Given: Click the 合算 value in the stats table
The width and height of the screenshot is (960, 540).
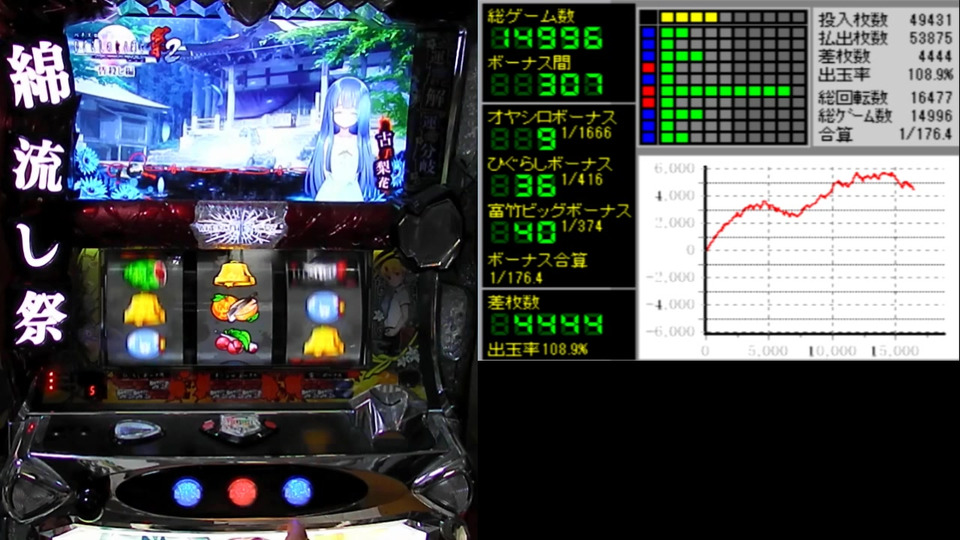Looking at the screenshot, I should pyautogui.click(x=925, y=134).
